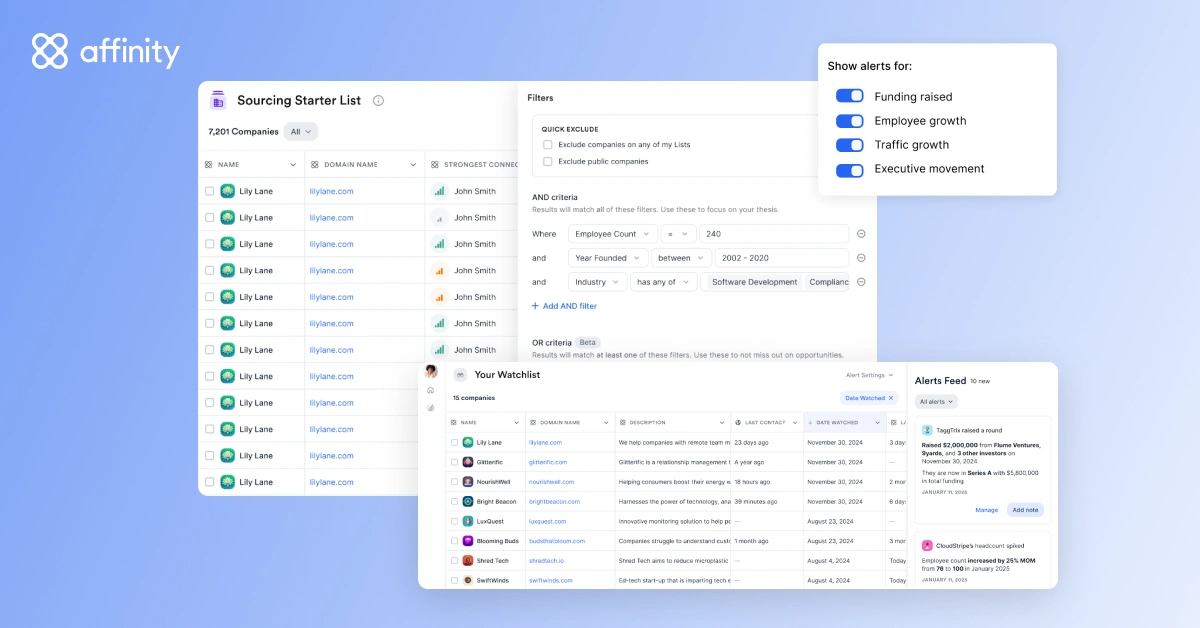Open the glitterific.com link
This screenshot has width=1200, height=628.
[x=548, y=462]
